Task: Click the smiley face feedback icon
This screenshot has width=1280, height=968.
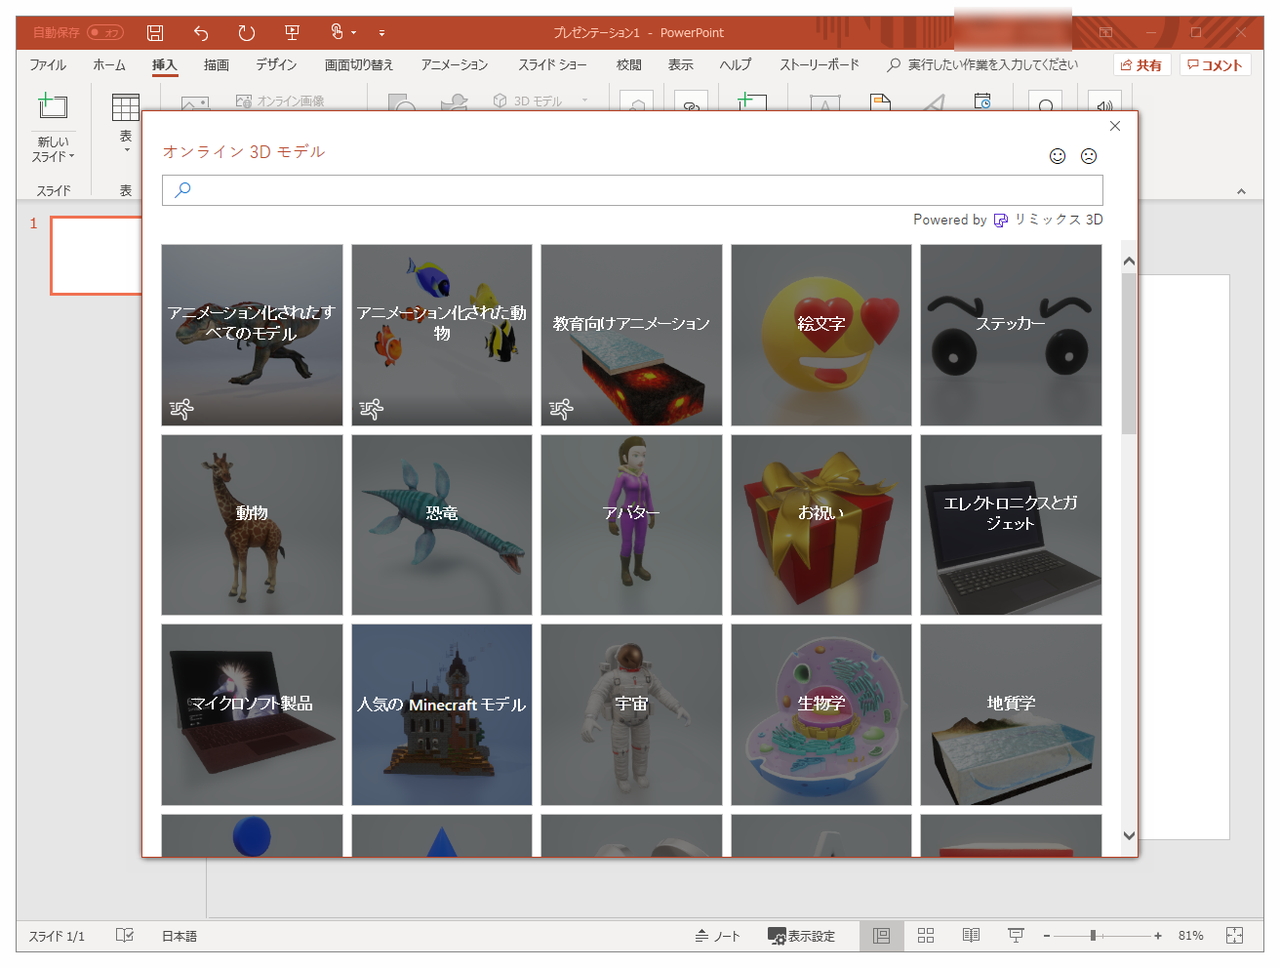Action: (x=1057, y=156)
